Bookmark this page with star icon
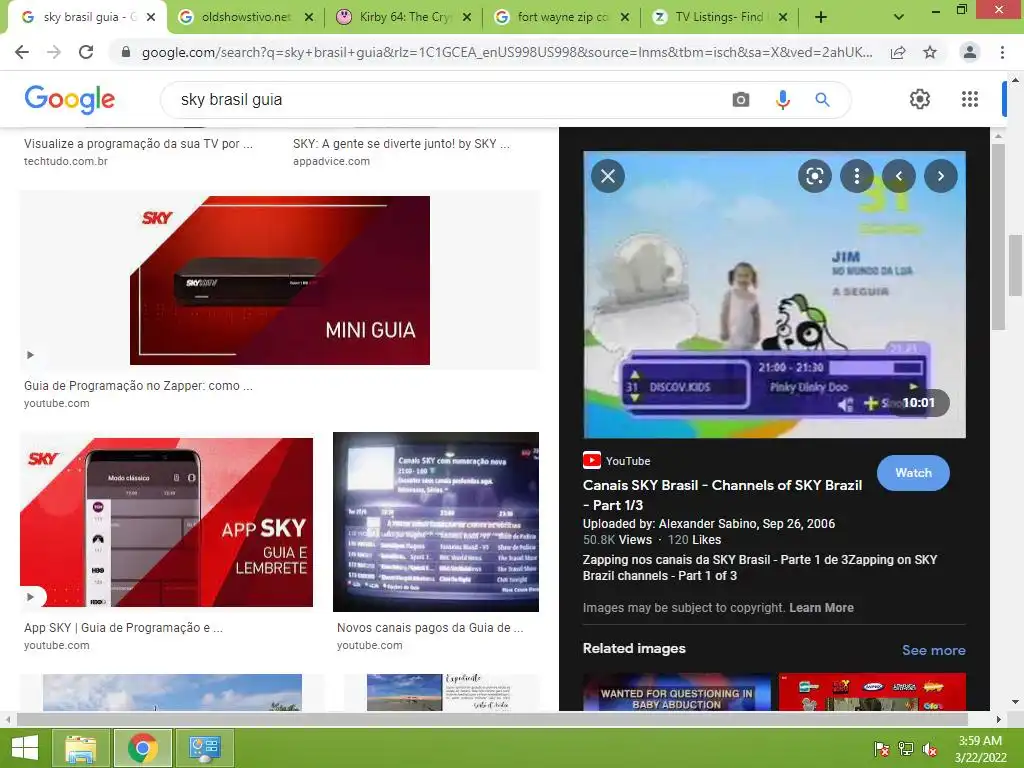Viewport: 1024px width, 768px height. [930, 52]
